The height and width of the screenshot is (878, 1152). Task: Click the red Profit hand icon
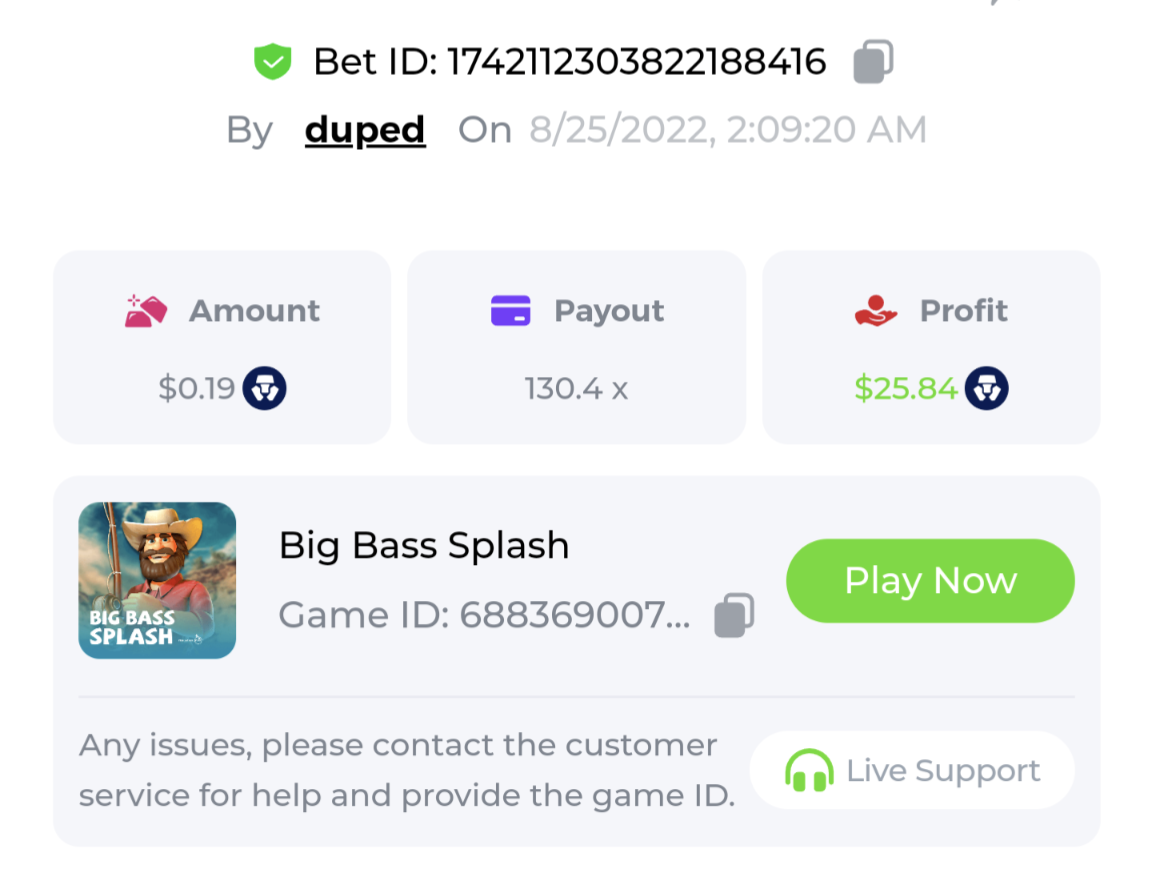coord(876,311)
